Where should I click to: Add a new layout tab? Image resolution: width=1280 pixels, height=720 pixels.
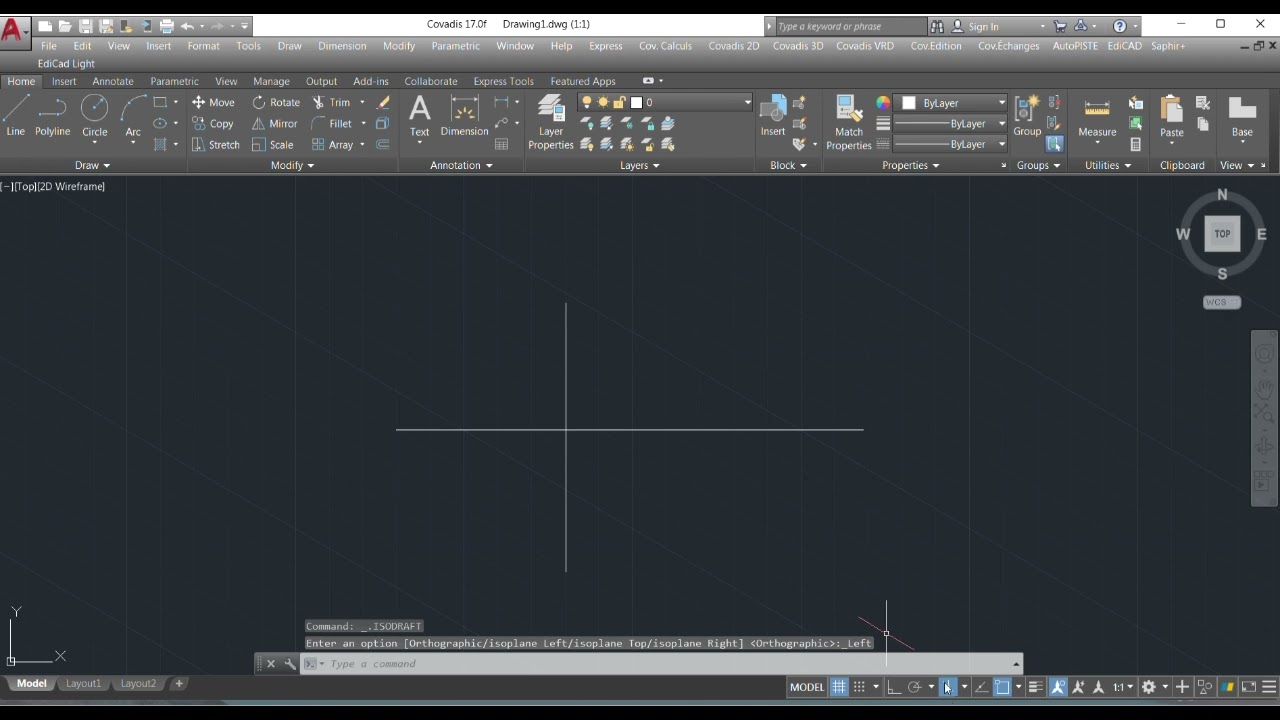click(179, 684)
